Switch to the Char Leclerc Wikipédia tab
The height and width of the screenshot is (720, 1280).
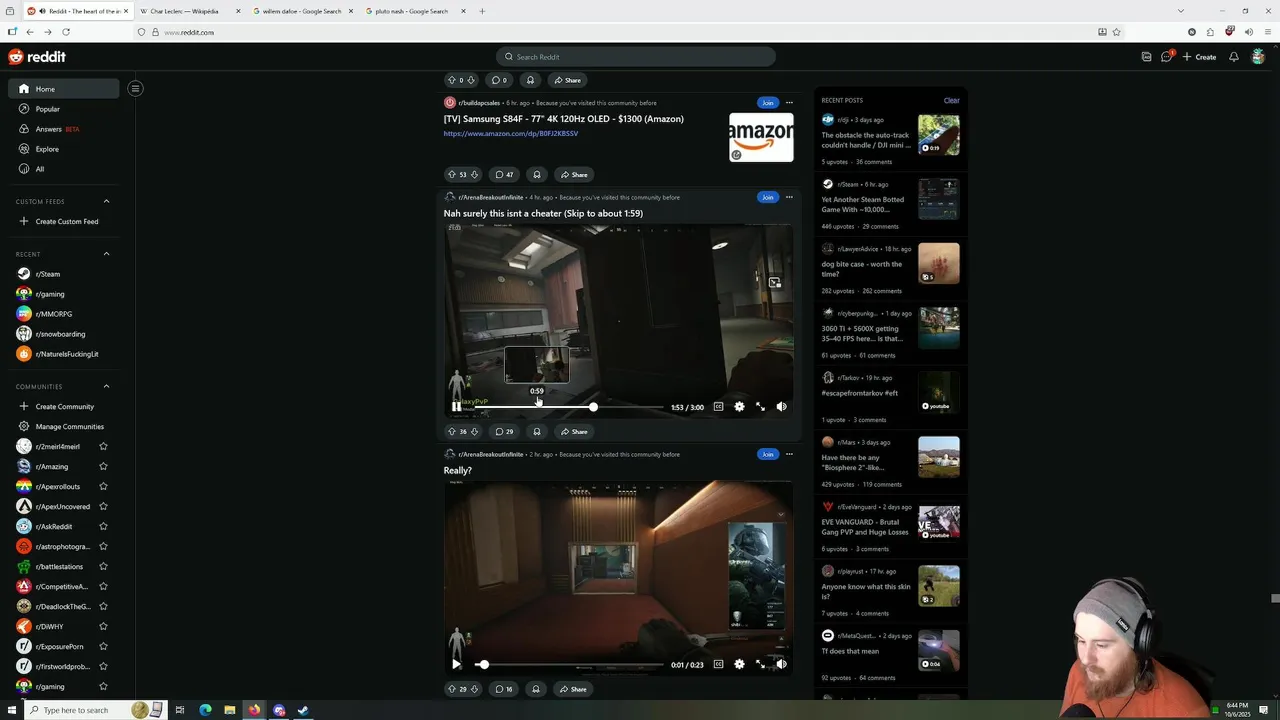(x=188, y=11)
